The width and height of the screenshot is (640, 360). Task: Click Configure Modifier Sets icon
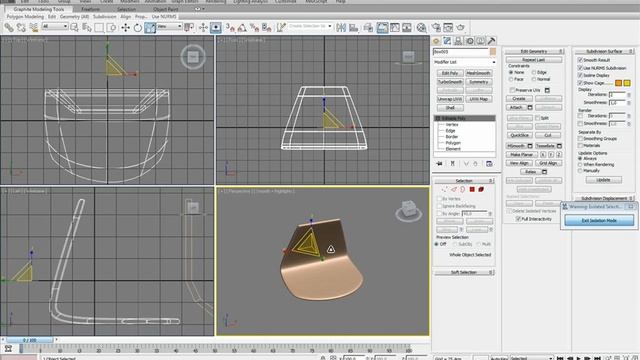point(489,164)
